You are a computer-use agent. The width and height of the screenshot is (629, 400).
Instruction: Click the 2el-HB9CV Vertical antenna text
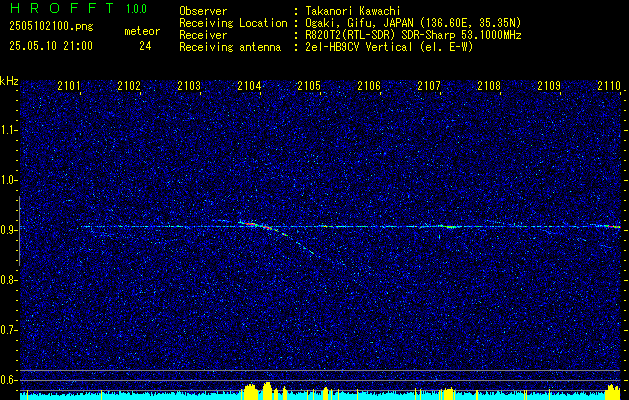click(x=389, y=47)
